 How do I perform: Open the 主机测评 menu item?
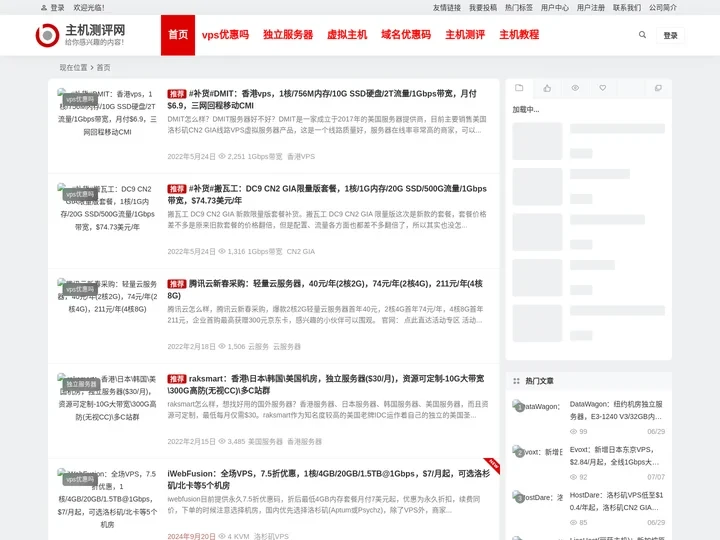[465, 35]
